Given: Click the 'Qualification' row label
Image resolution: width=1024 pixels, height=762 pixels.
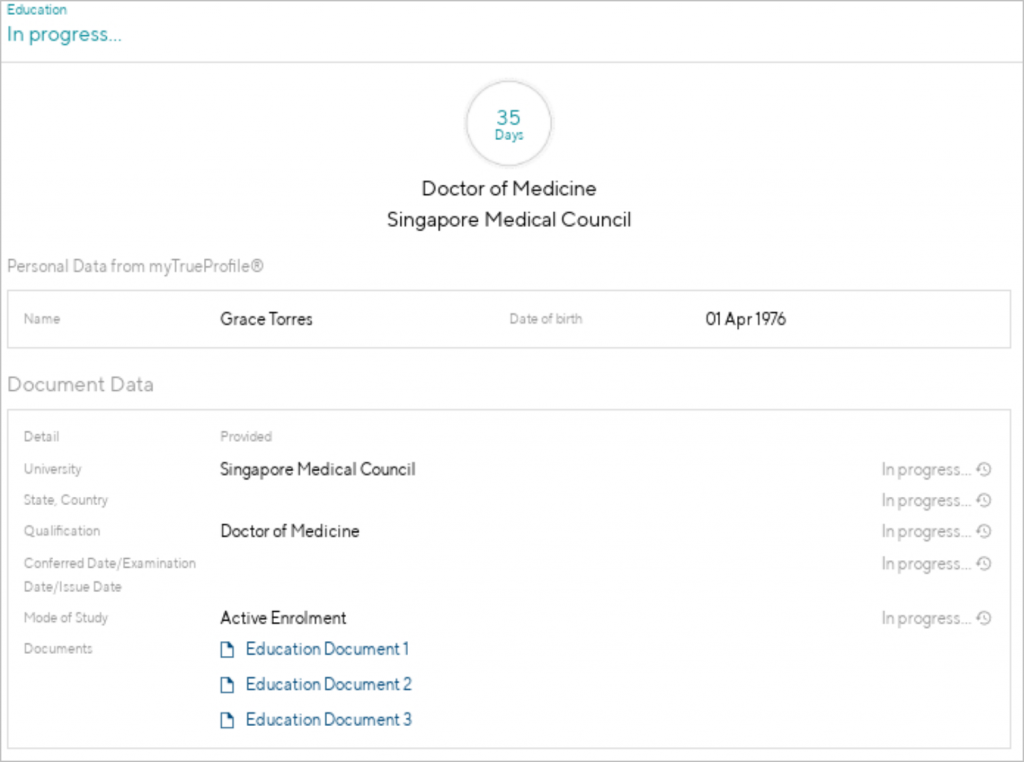Looking at the screenshot, I should point(62,531).
